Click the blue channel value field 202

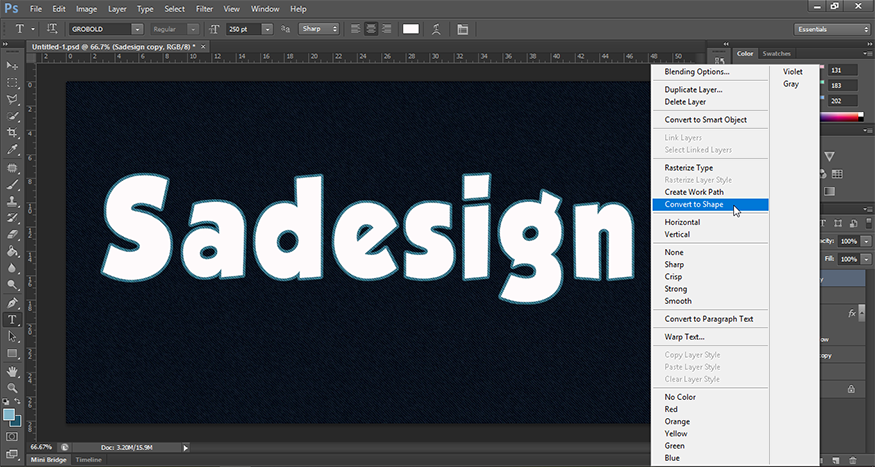click(x=842, y=101)
